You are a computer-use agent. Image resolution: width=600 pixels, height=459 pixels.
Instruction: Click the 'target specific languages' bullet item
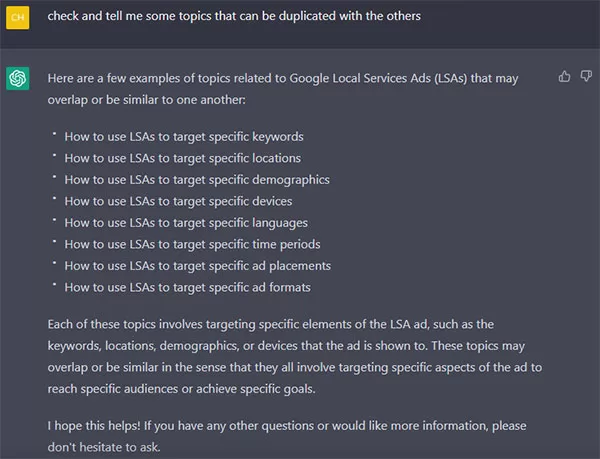point(186,223)
